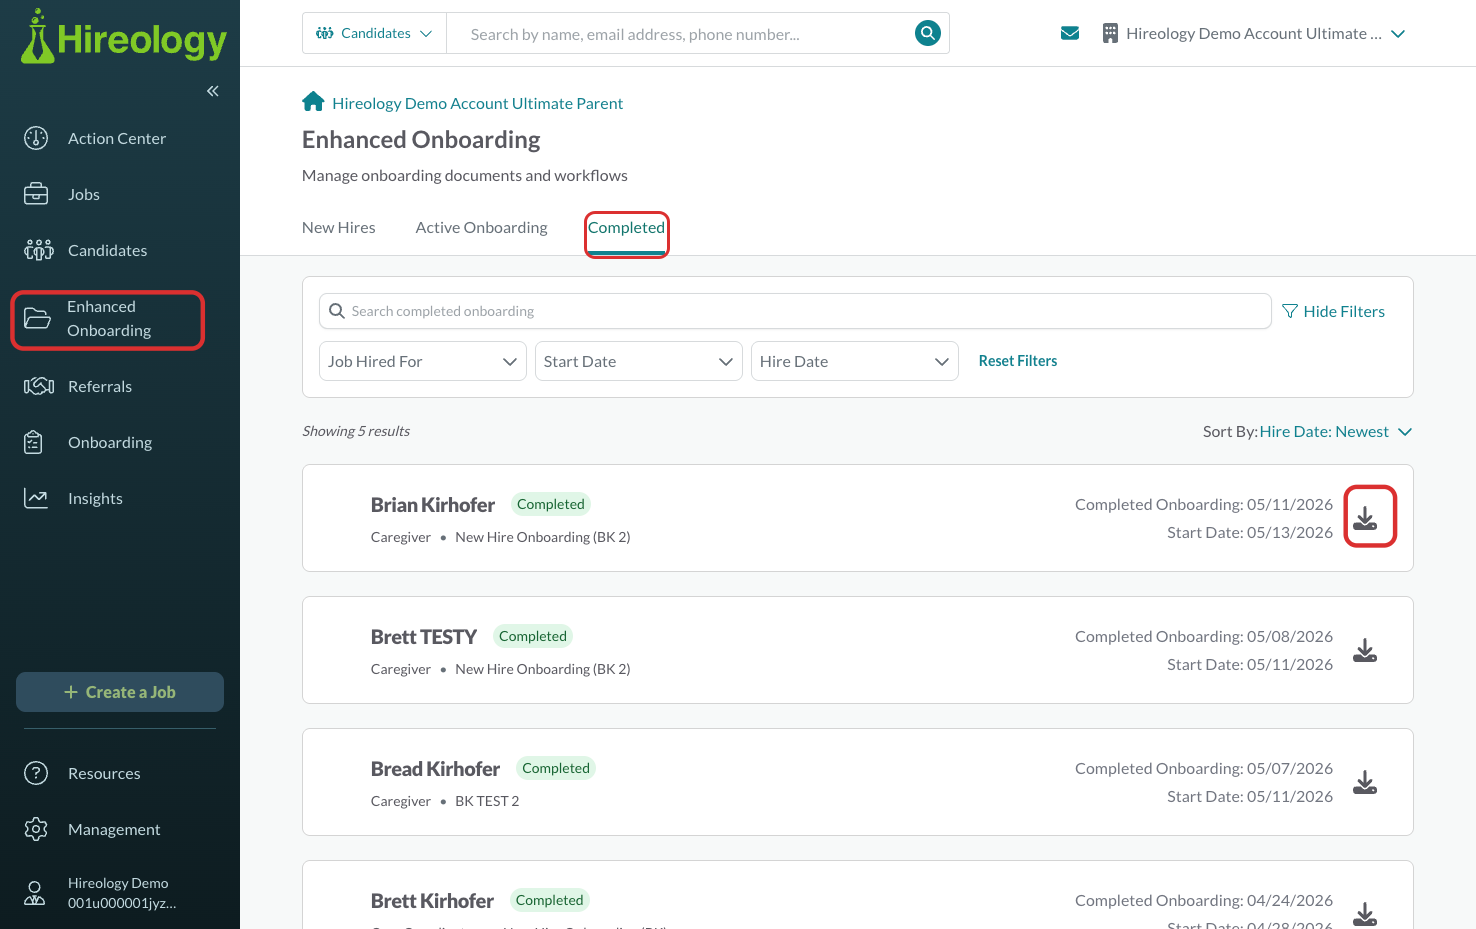Click the filter funnel icon
The height and width of the screenshot is (929, 1476).
pyautogui.click(x=1290, y=311)
